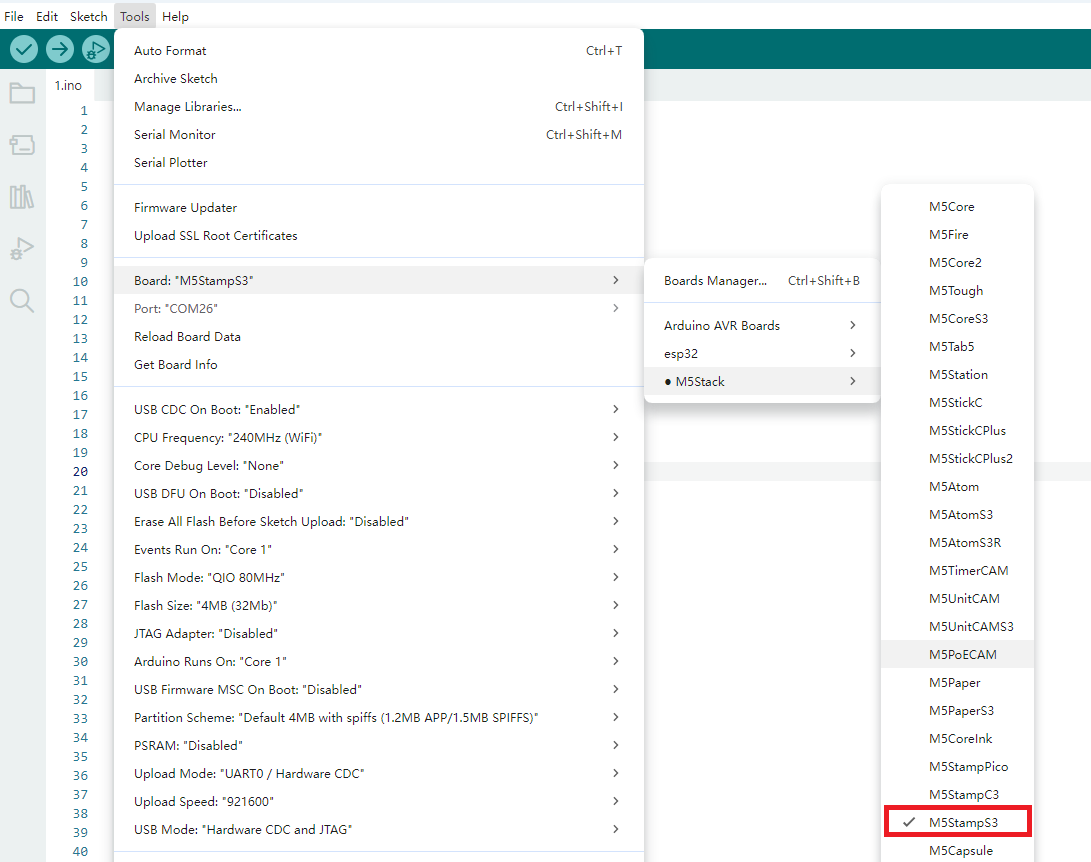
Task: Expand Upload Mode option
Action: coord(379,773)
